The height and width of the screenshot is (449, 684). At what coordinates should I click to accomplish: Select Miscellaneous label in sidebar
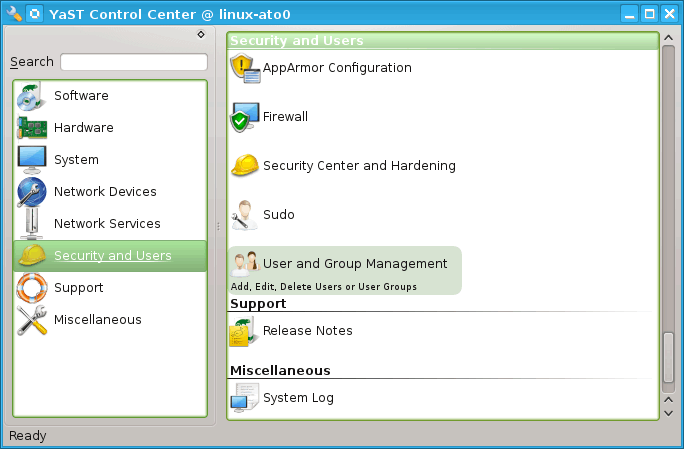[x=98, y=319]
